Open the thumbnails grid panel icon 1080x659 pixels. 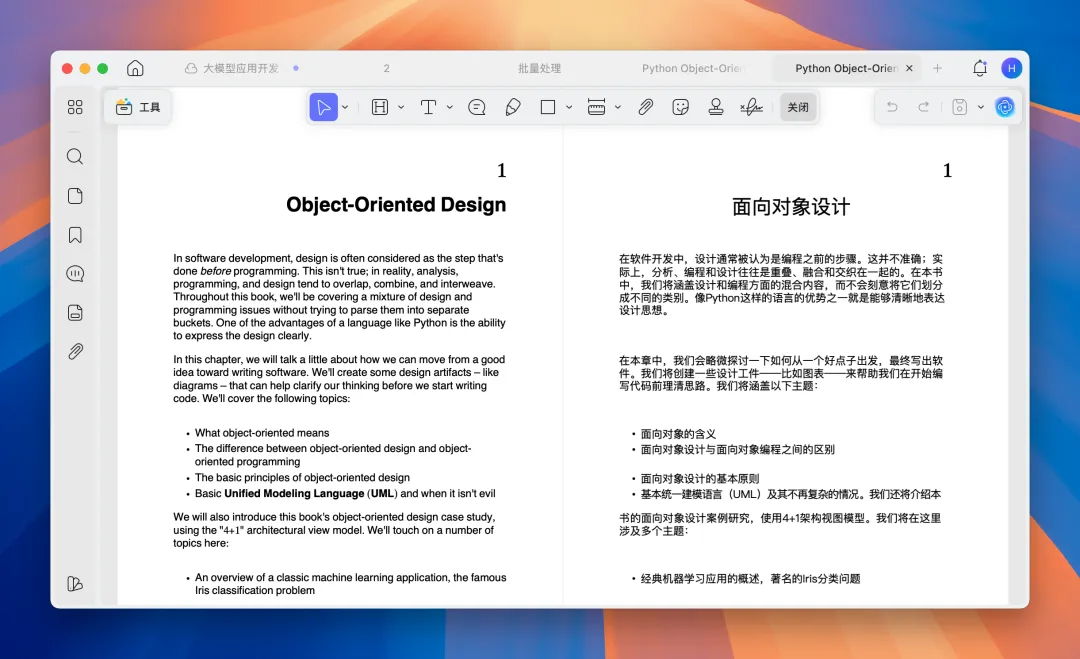75,107
